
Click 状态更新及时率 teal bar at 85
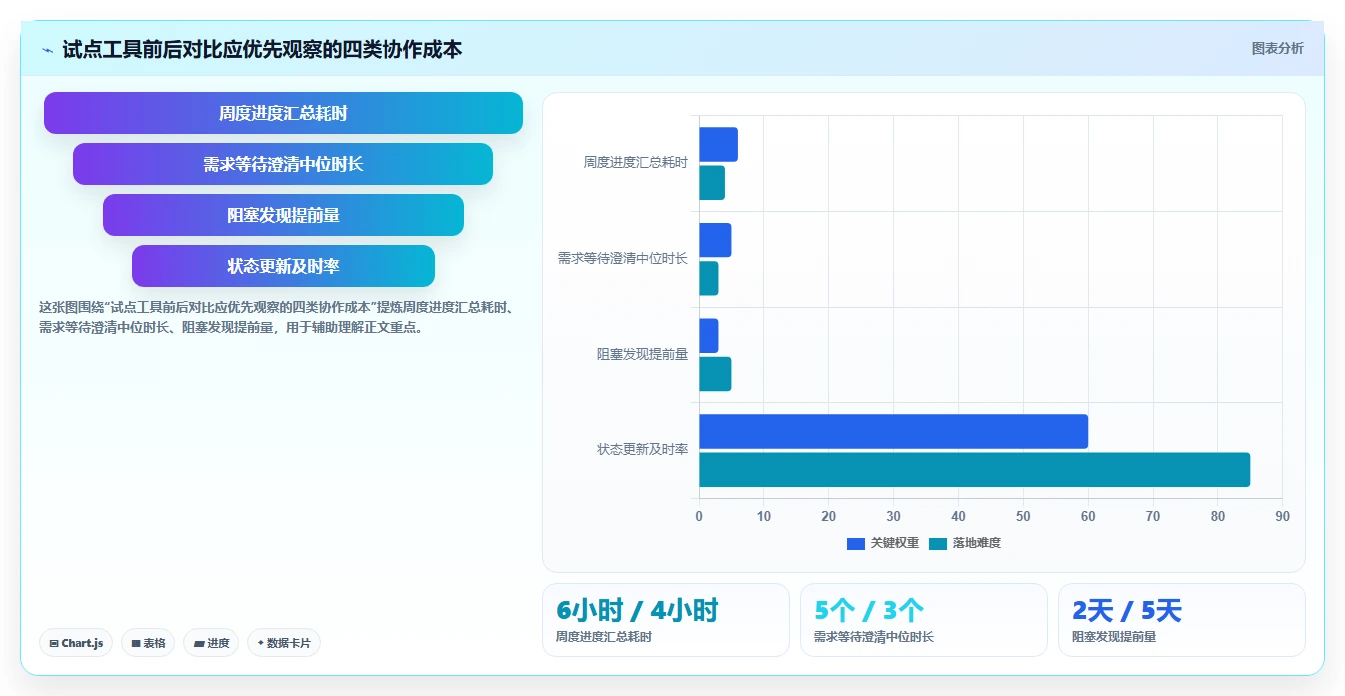coord(974,470)
